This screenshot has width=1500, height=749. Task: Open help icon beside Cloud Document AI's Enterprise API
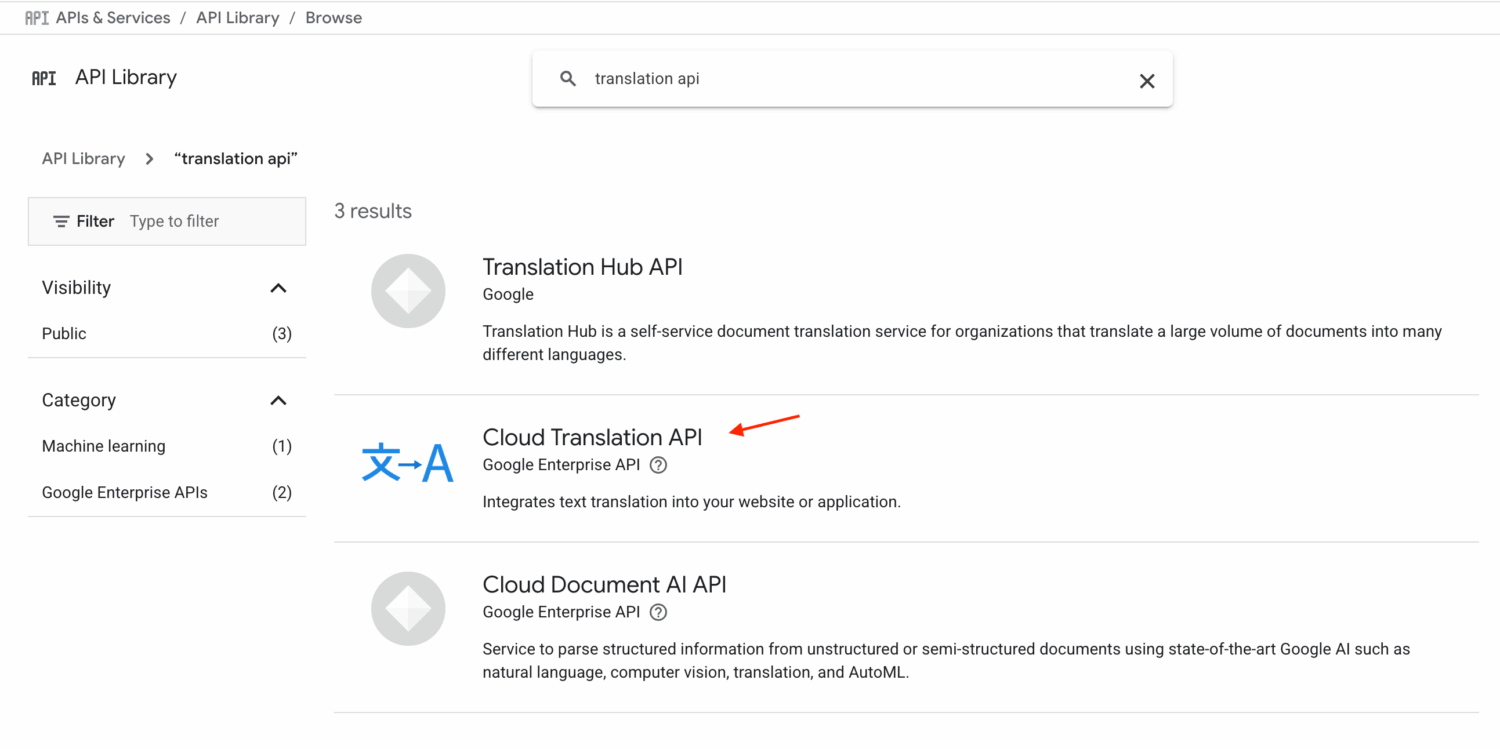point(658,612)
